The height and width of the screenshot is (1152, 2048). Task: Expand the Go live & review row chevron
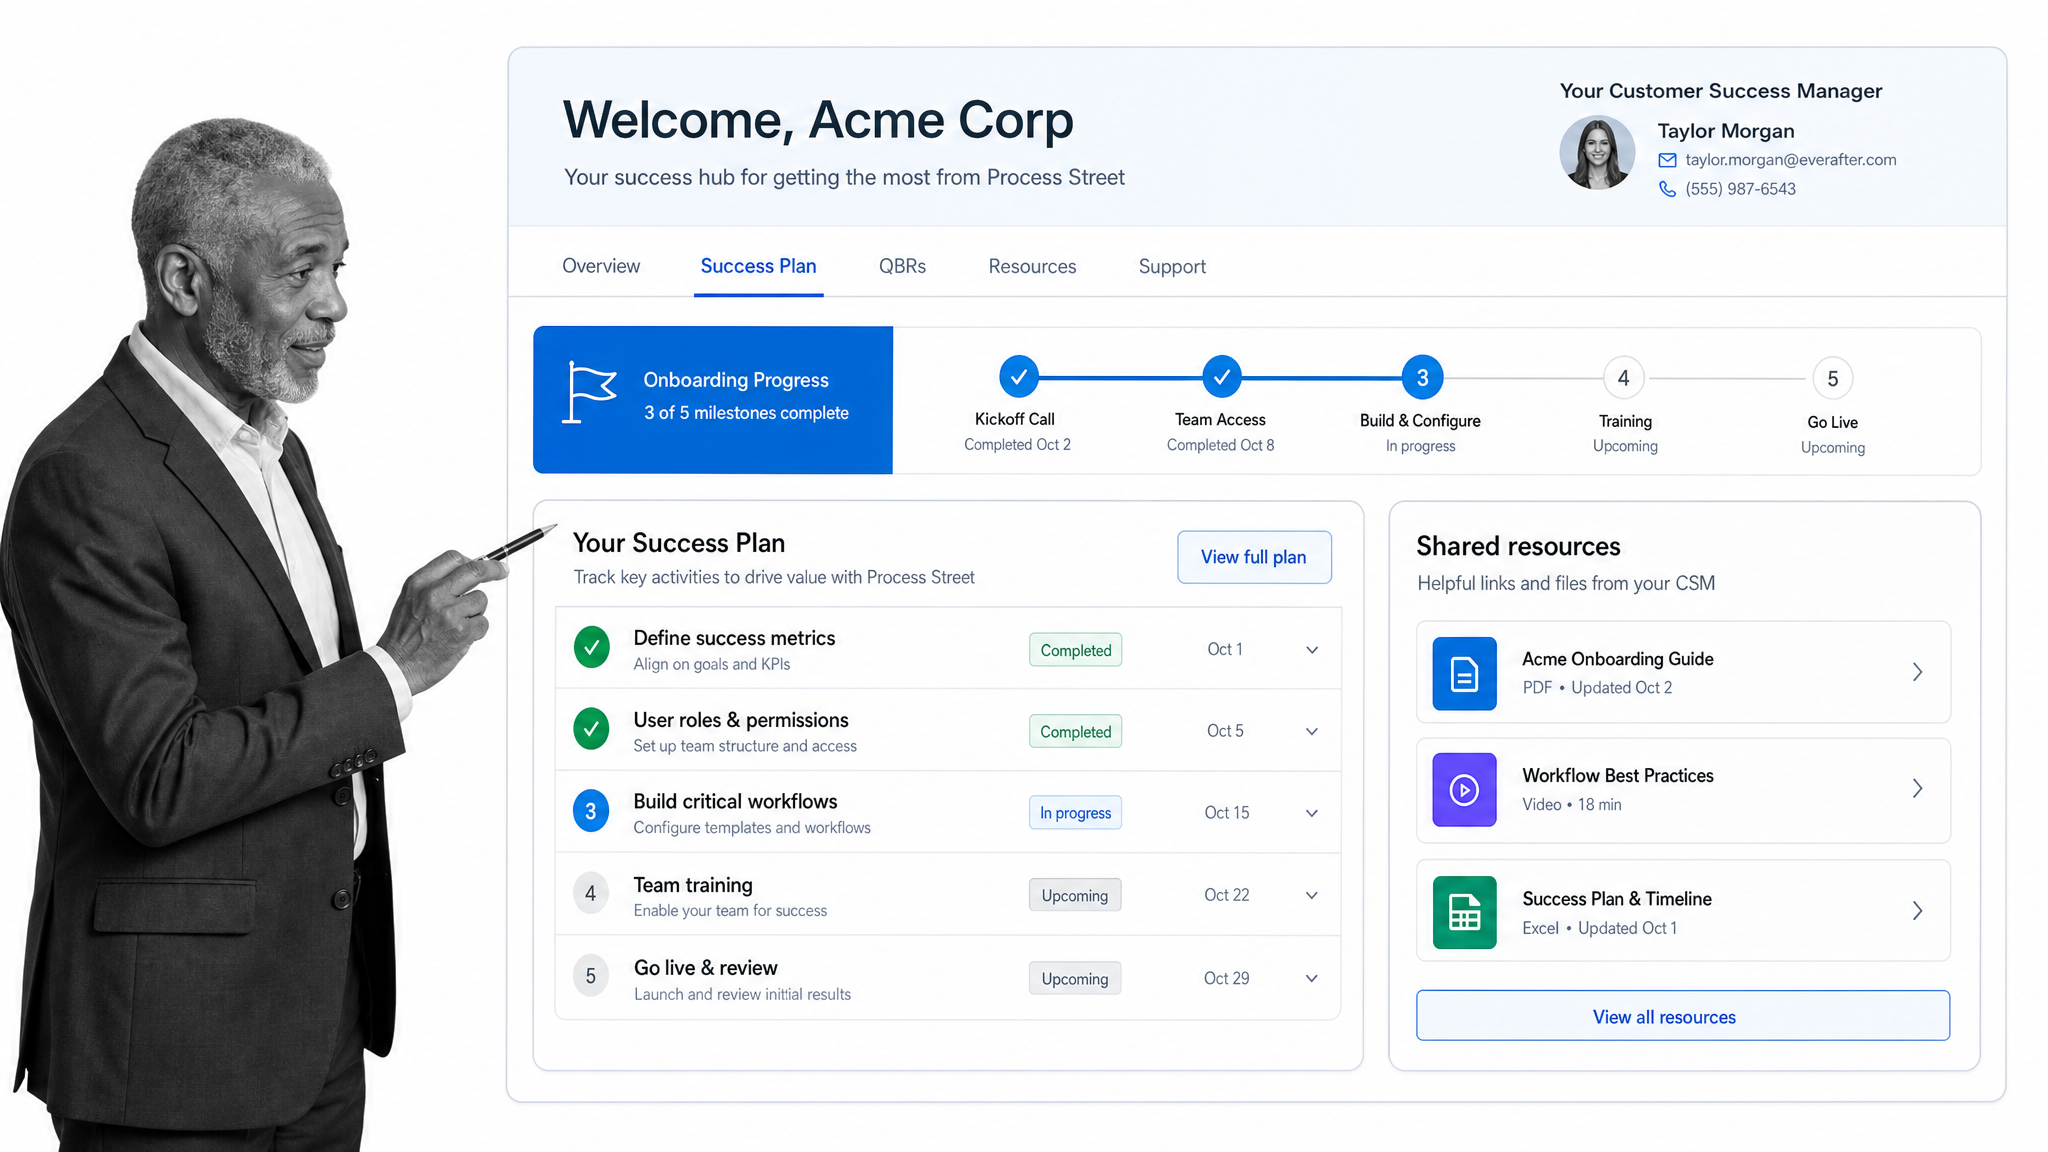tap(1312, 979)
